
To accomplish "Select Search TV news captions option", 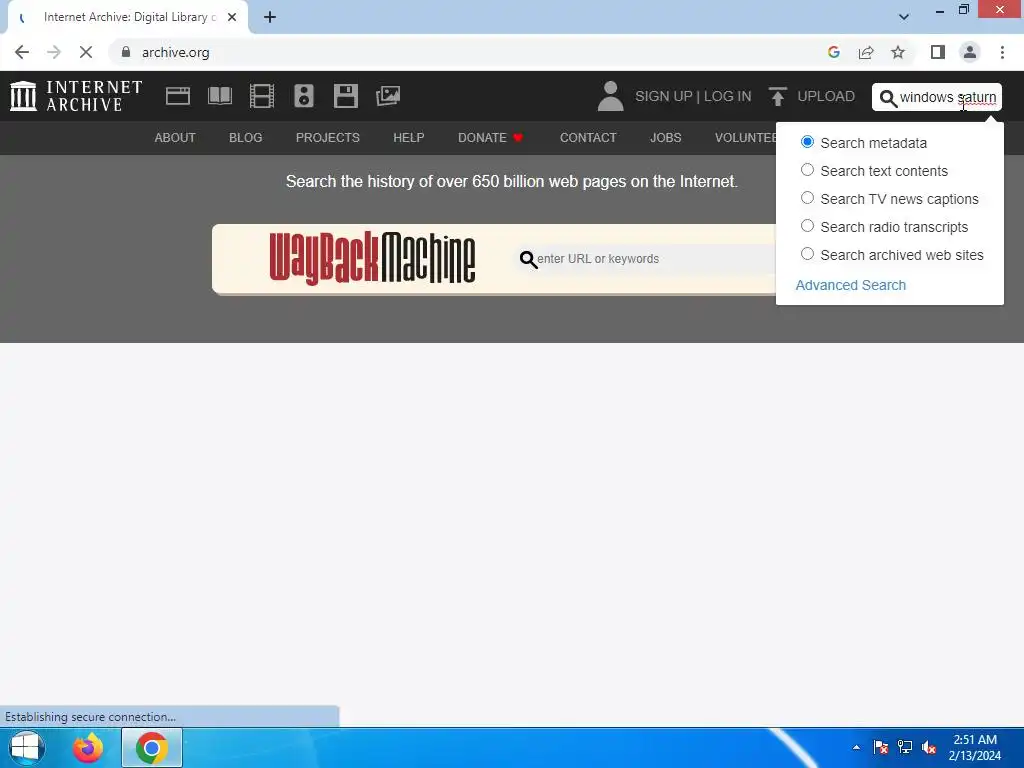I will [x=807, y=198].
